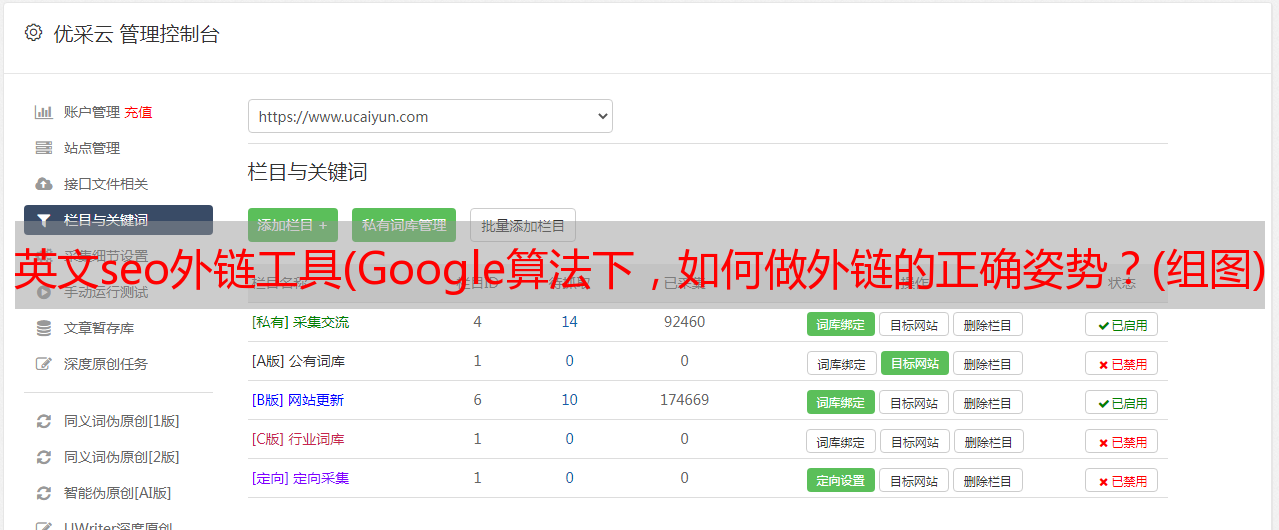Click the filter icon for 栏目与关键词

[x=43, y=220]
